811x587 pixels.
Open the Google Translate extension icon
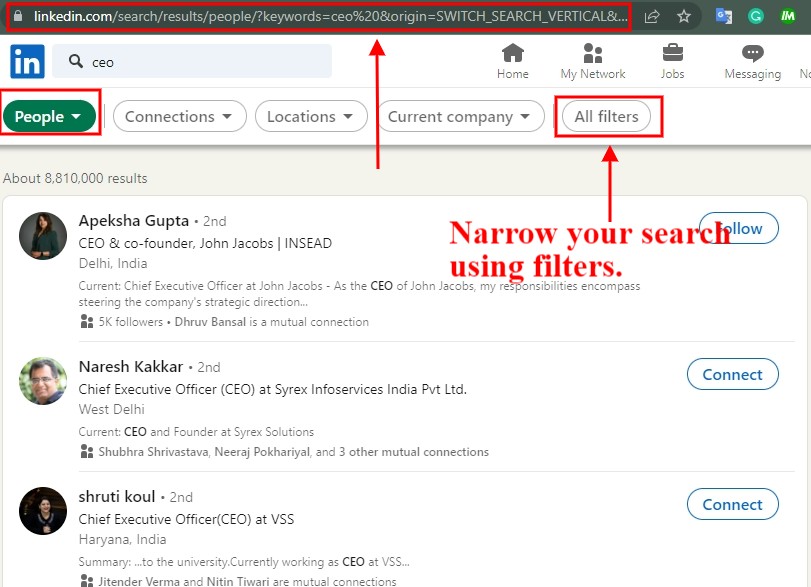pos(723,16)
